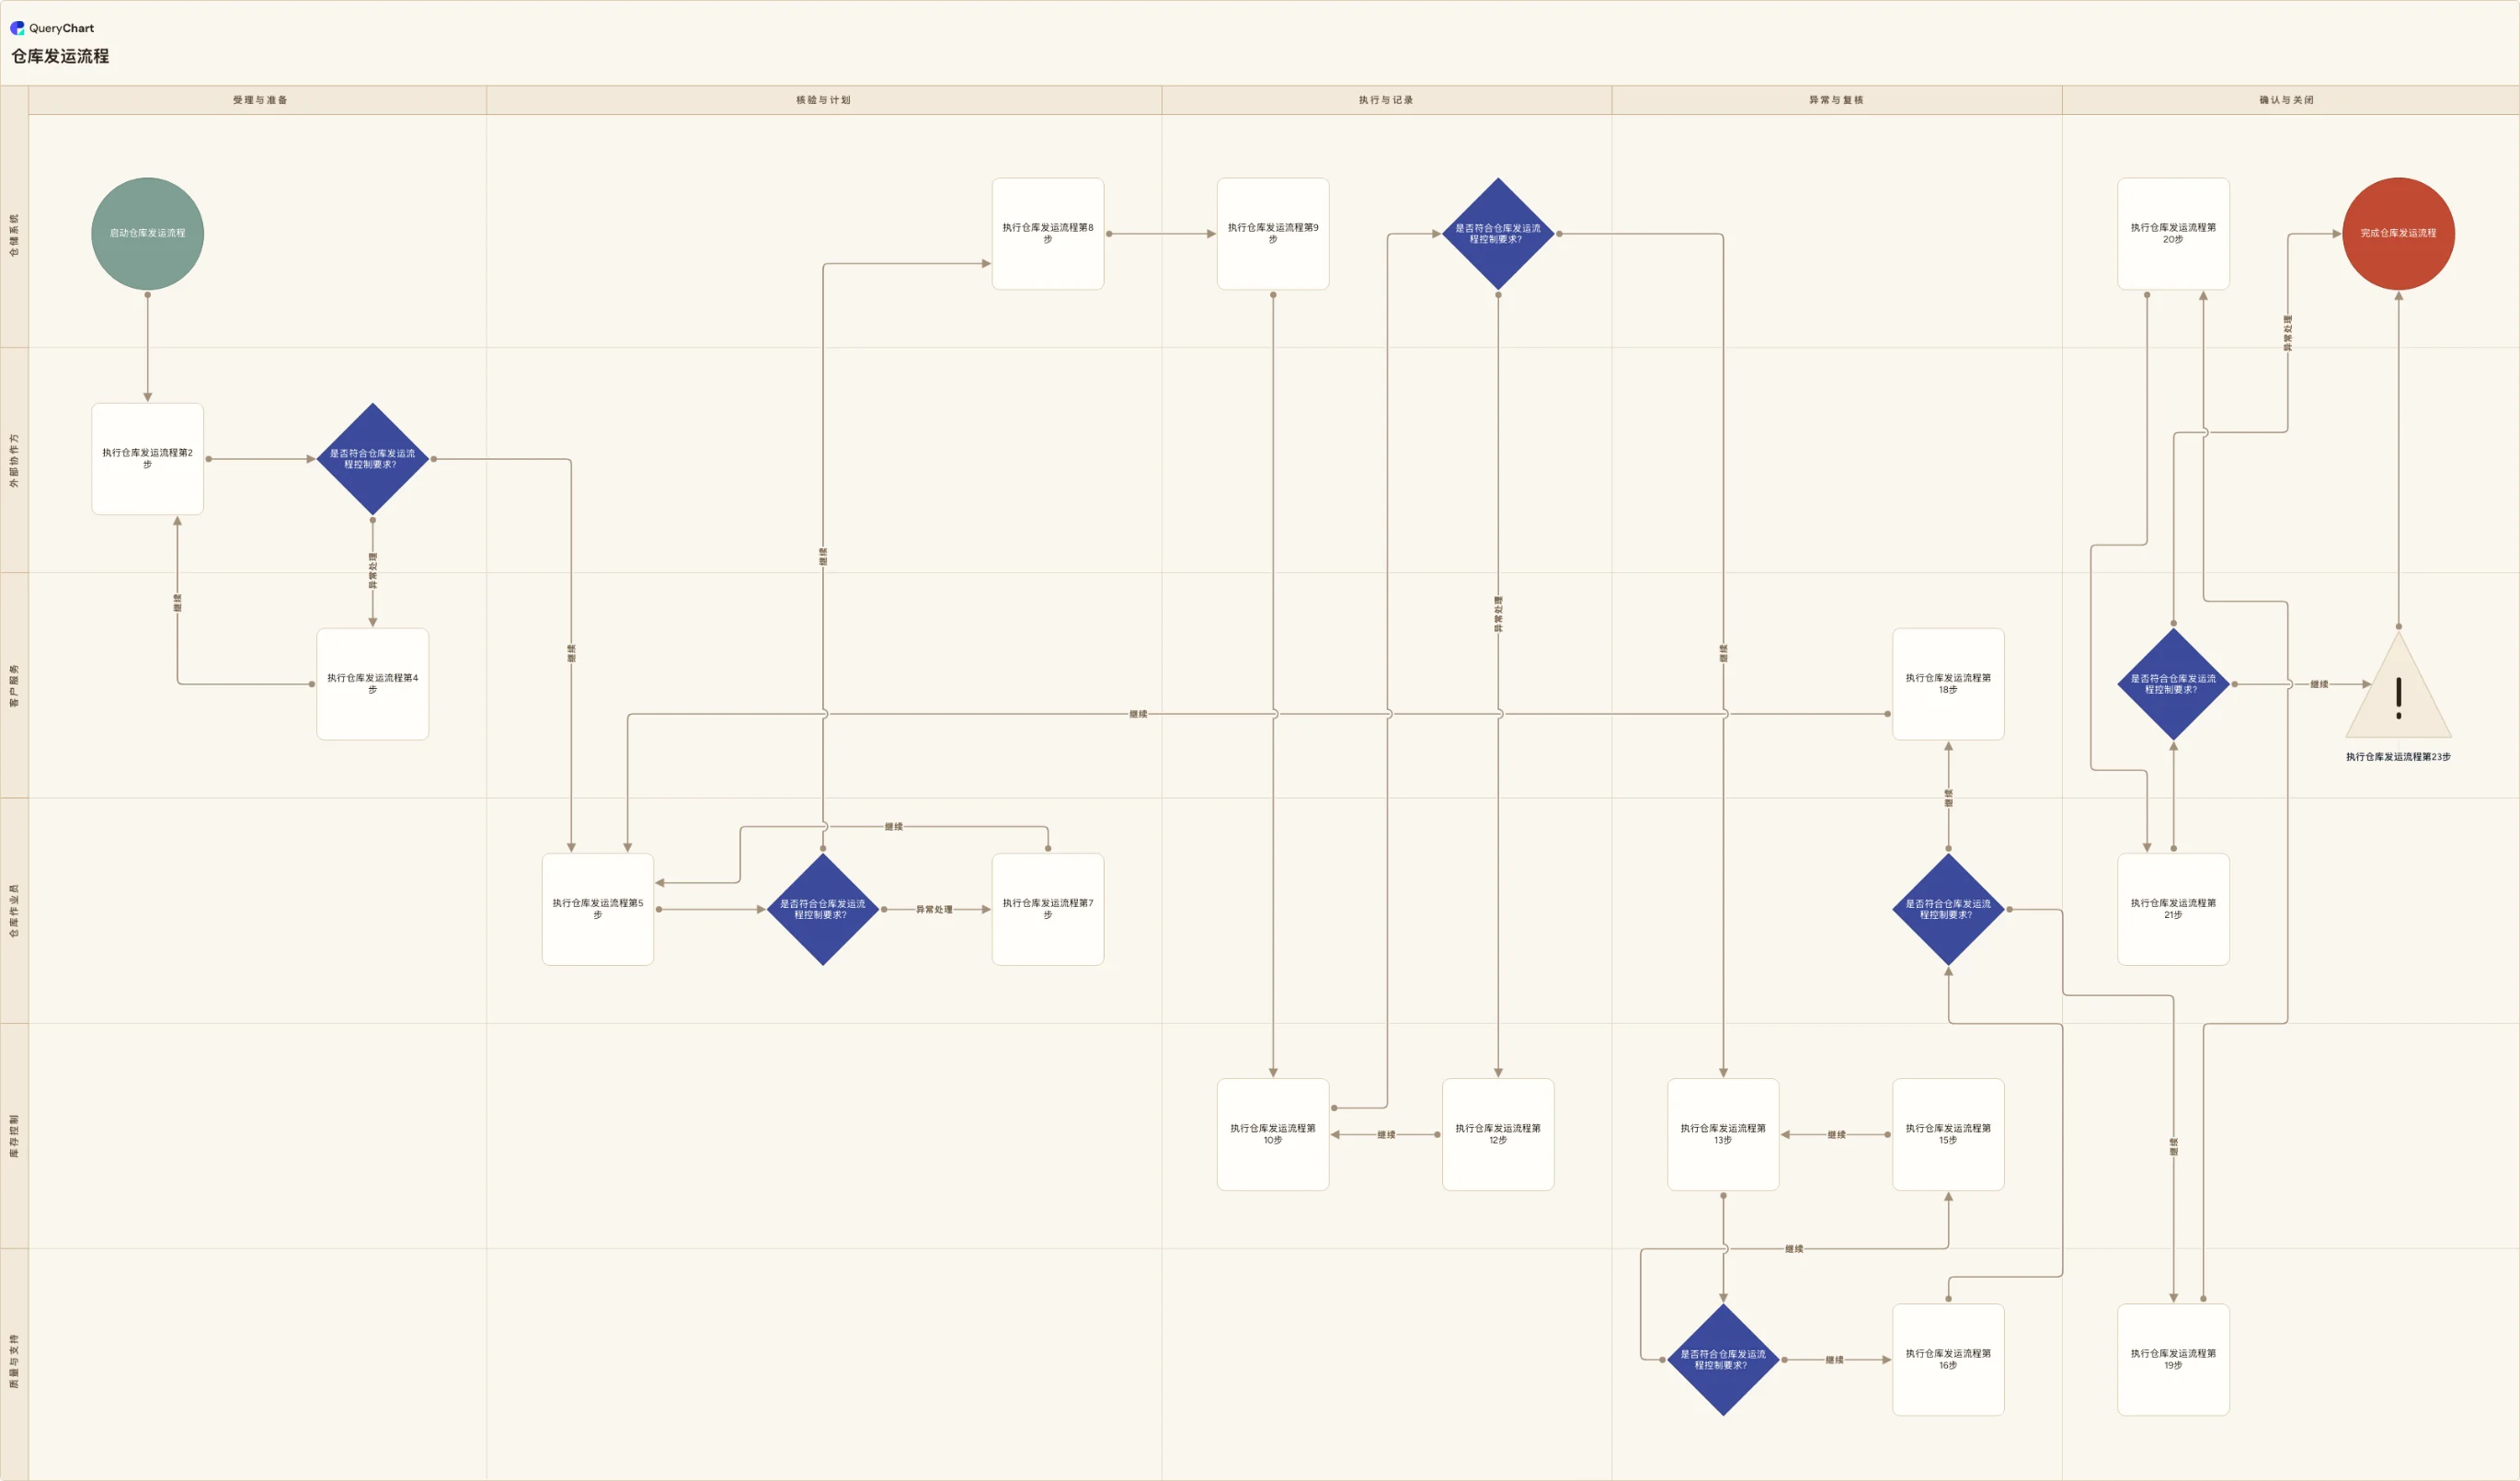Select the 执行仓库发运流程第13步 node
Image resolution: width=2520 pixels, height=1481 pixels.
pos(1722,1134)
